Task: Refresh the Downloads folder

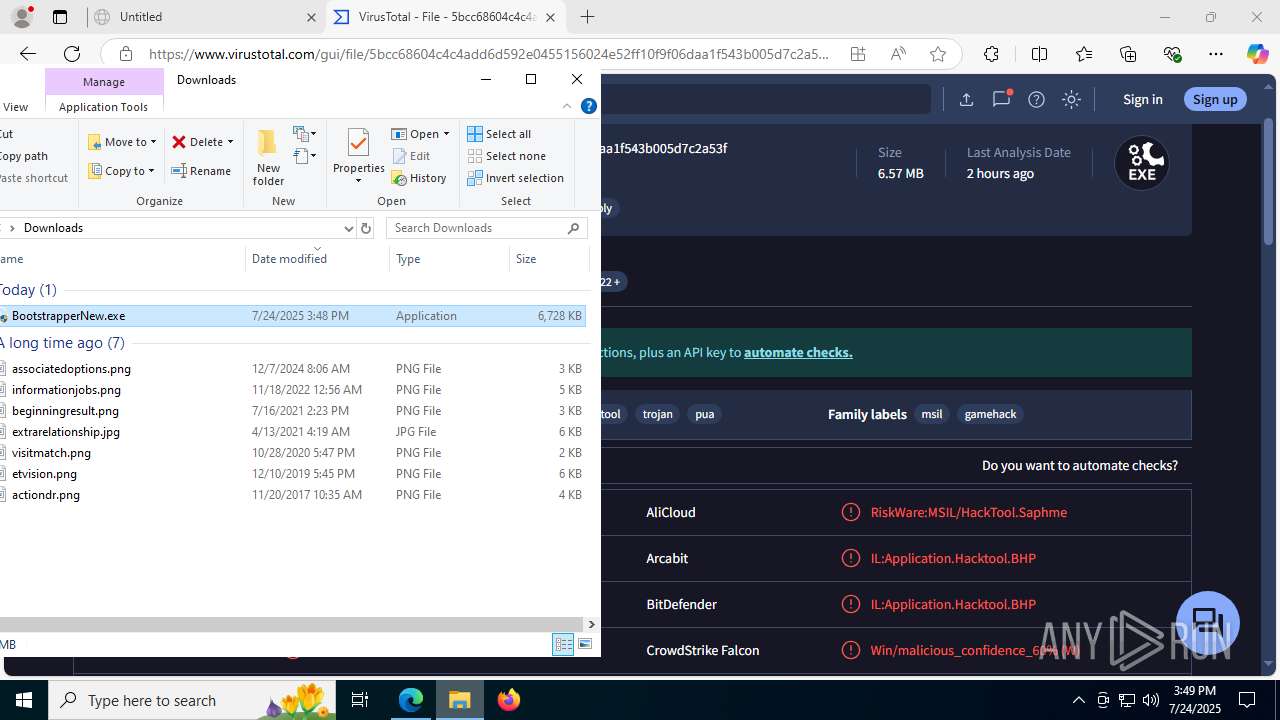Action: click(366, 228)
